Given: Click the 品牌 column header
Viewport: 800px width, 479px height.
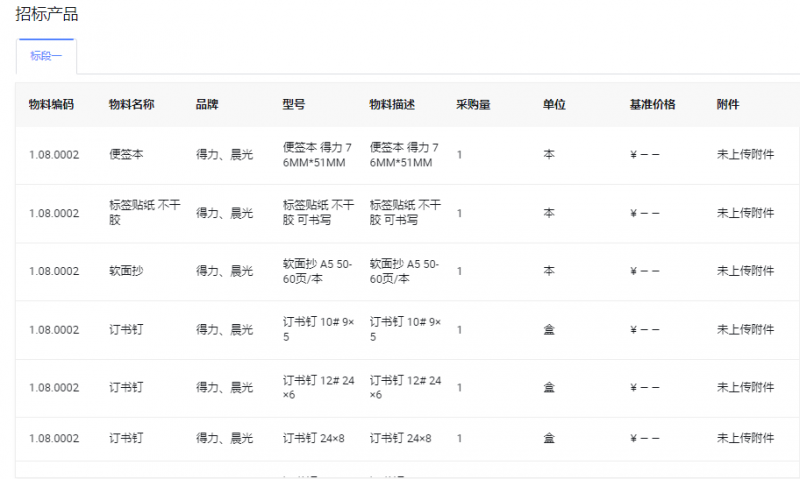Looking at the screenshot, I should (207, 105).
